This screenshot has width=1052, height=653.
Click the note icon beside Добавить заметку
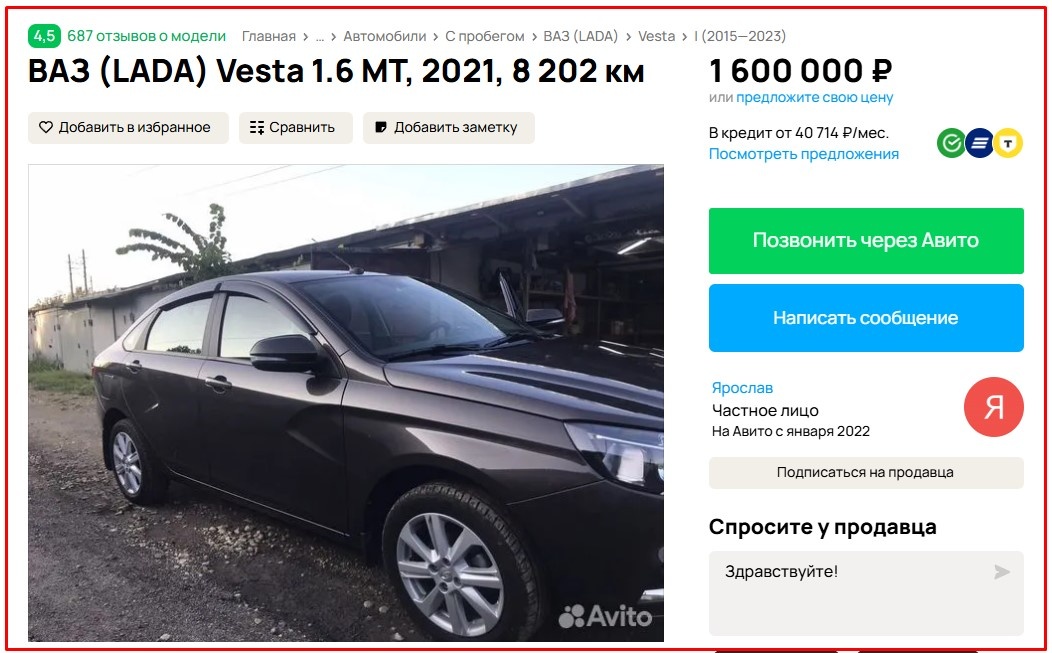coord(380,127)
